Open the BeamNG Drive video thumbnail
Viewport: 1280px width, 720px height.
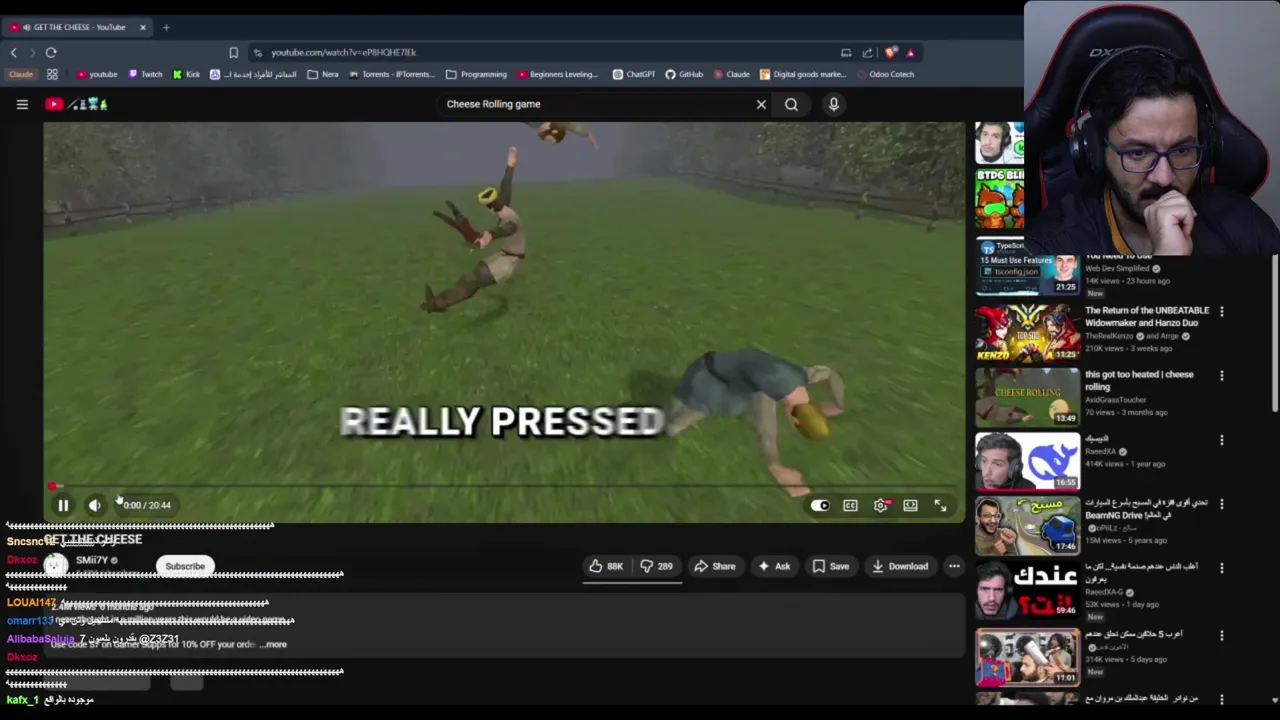pyautogui.click(x=1027, y=525)
